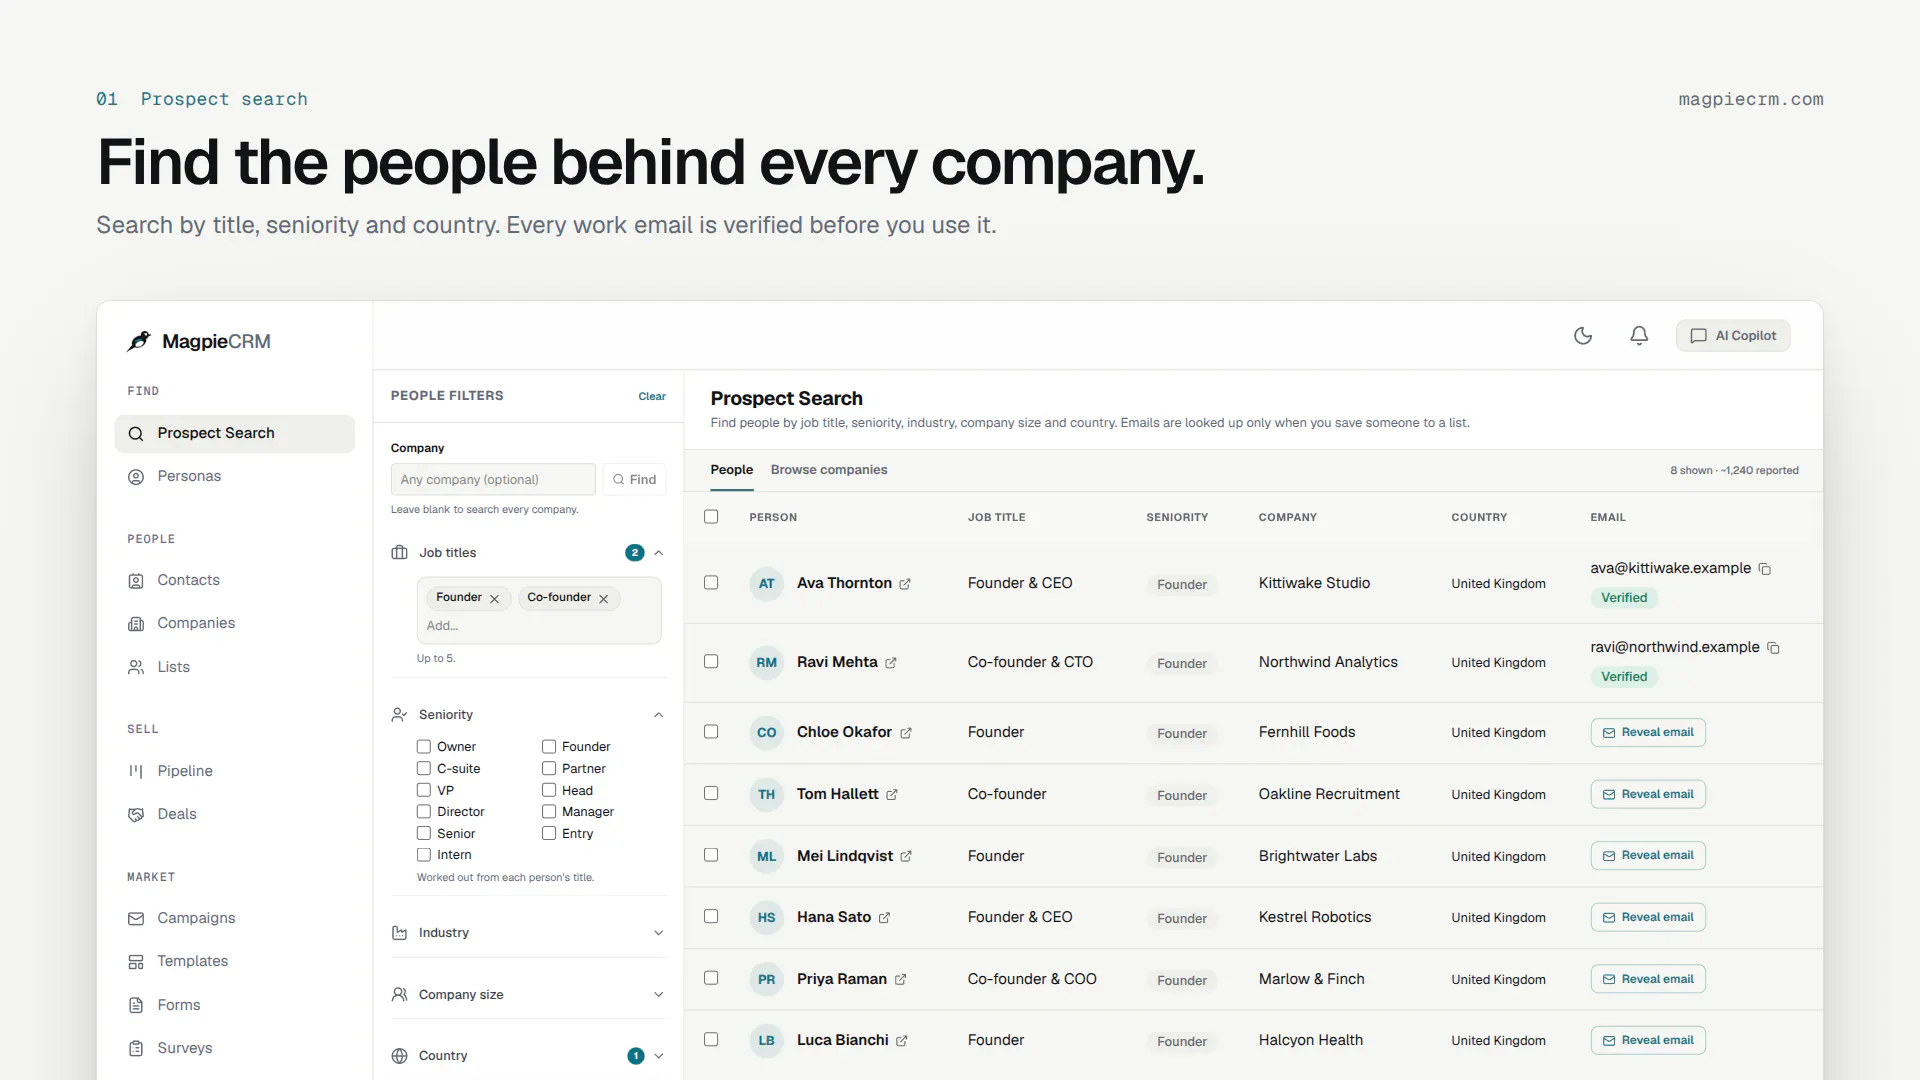
Task: Click the LB avatar for Luca Bianchi
Action: tap(766, 1041)
